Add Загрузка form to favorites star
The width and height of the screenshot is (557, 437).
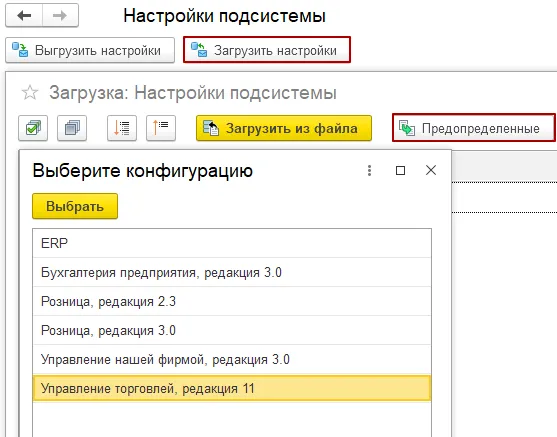point(30,93)
